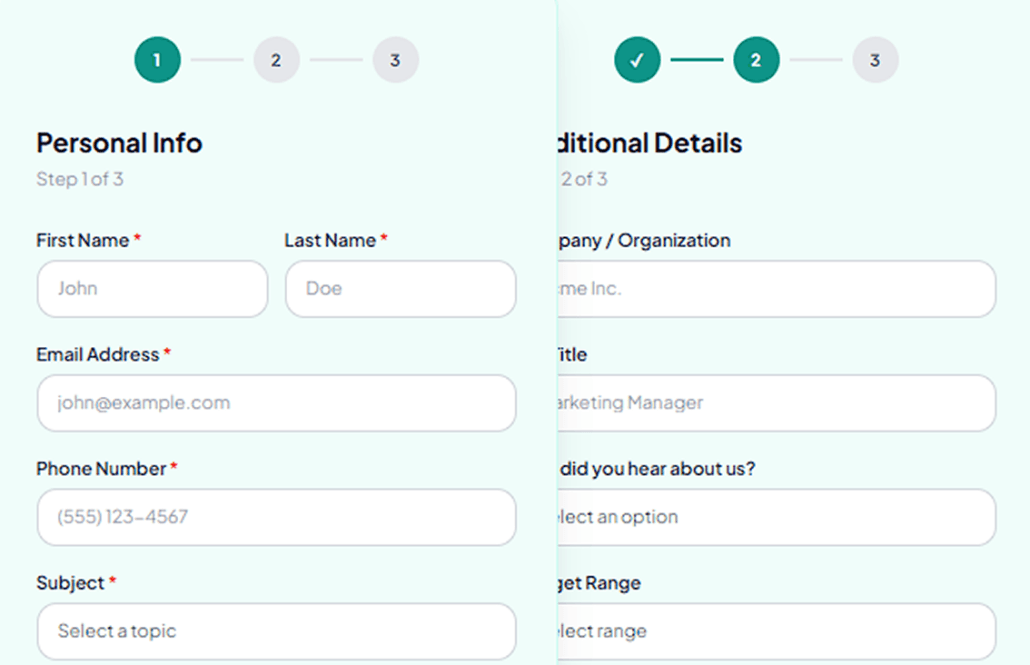1030x665 pixels.
Task: Focus the Last Name field
Action: [401, 289]
